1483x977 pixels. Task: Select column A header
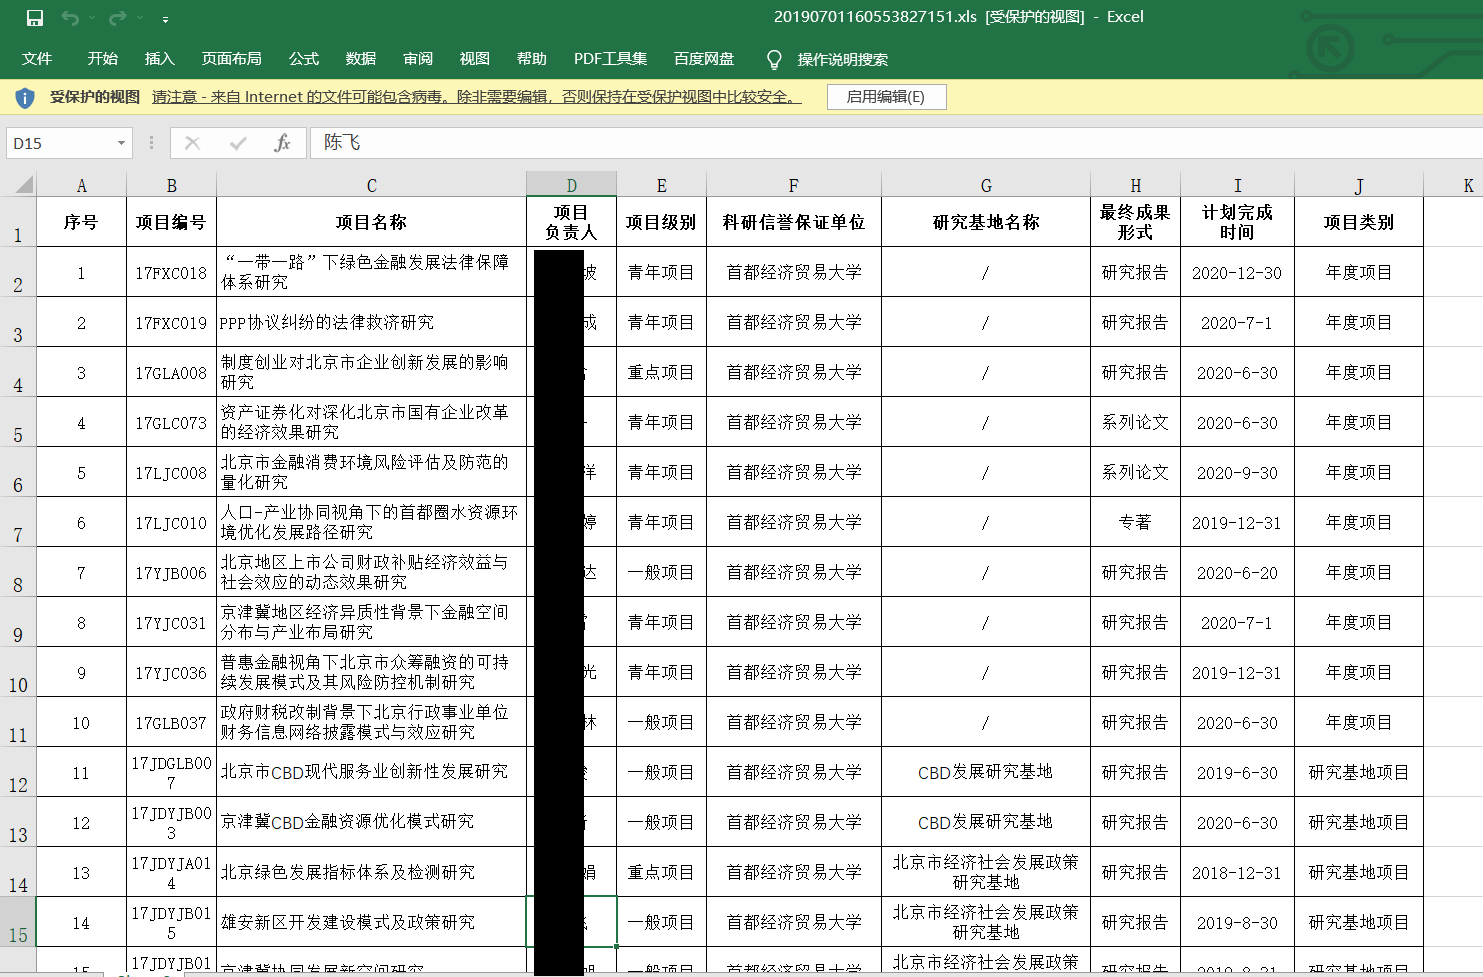(82, 185)
